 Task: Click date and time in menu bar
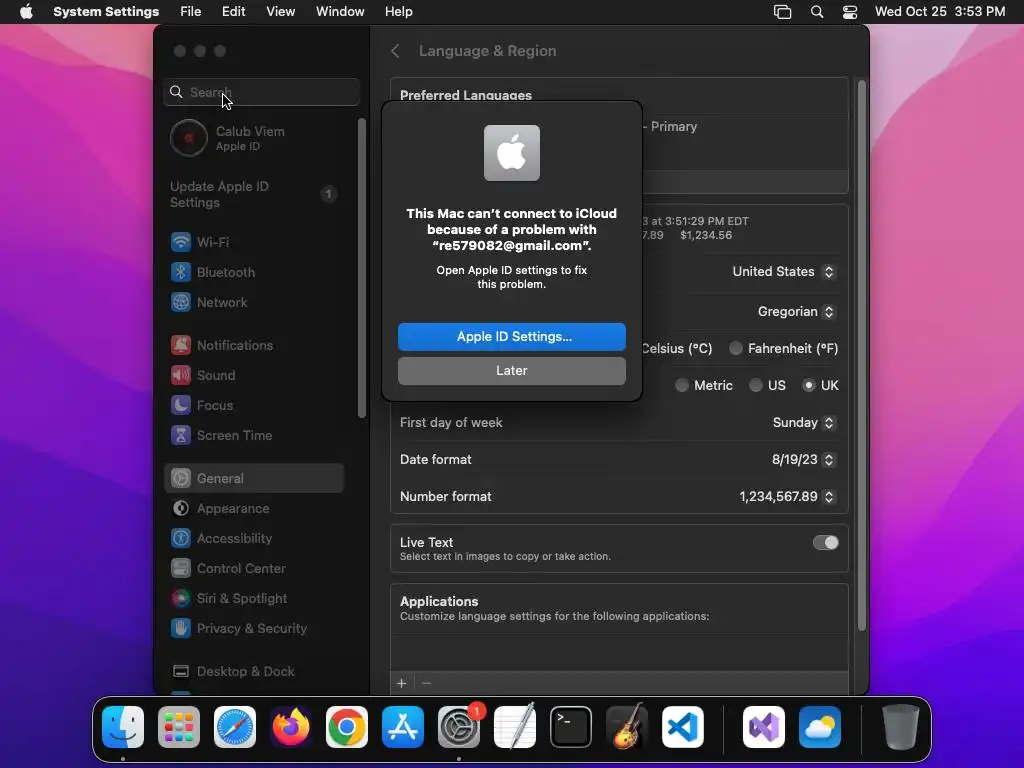click(940, 12)
